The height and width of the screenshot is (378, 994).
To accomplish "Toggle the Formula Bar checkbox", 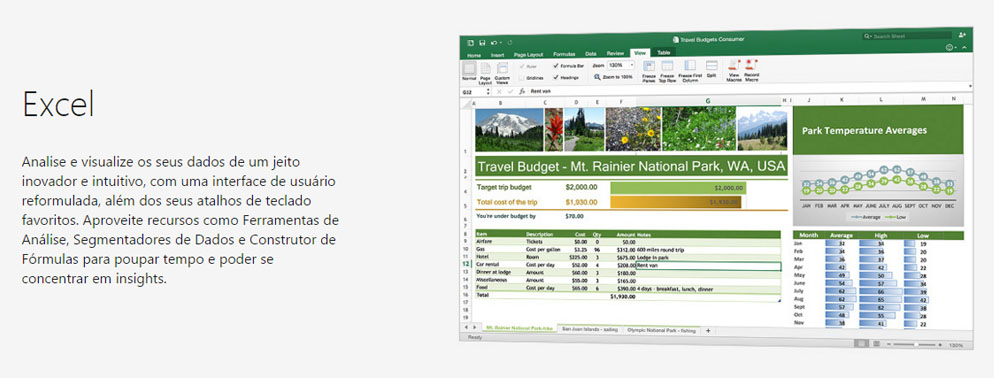I will [x=556, y=66].
